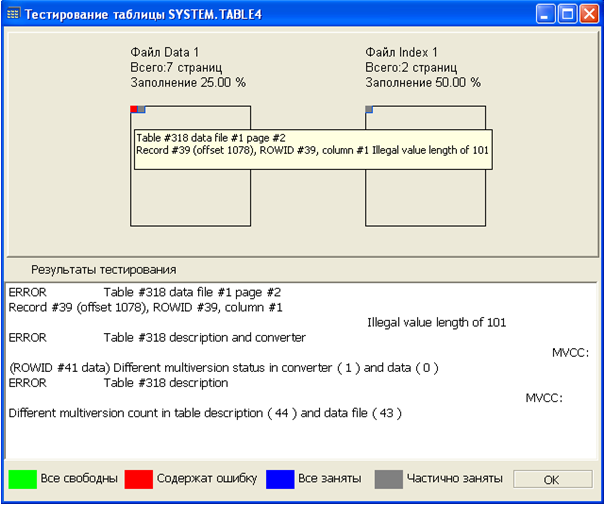
Task: Click the 'Файл Index 1' label
Action: [402, 52]
